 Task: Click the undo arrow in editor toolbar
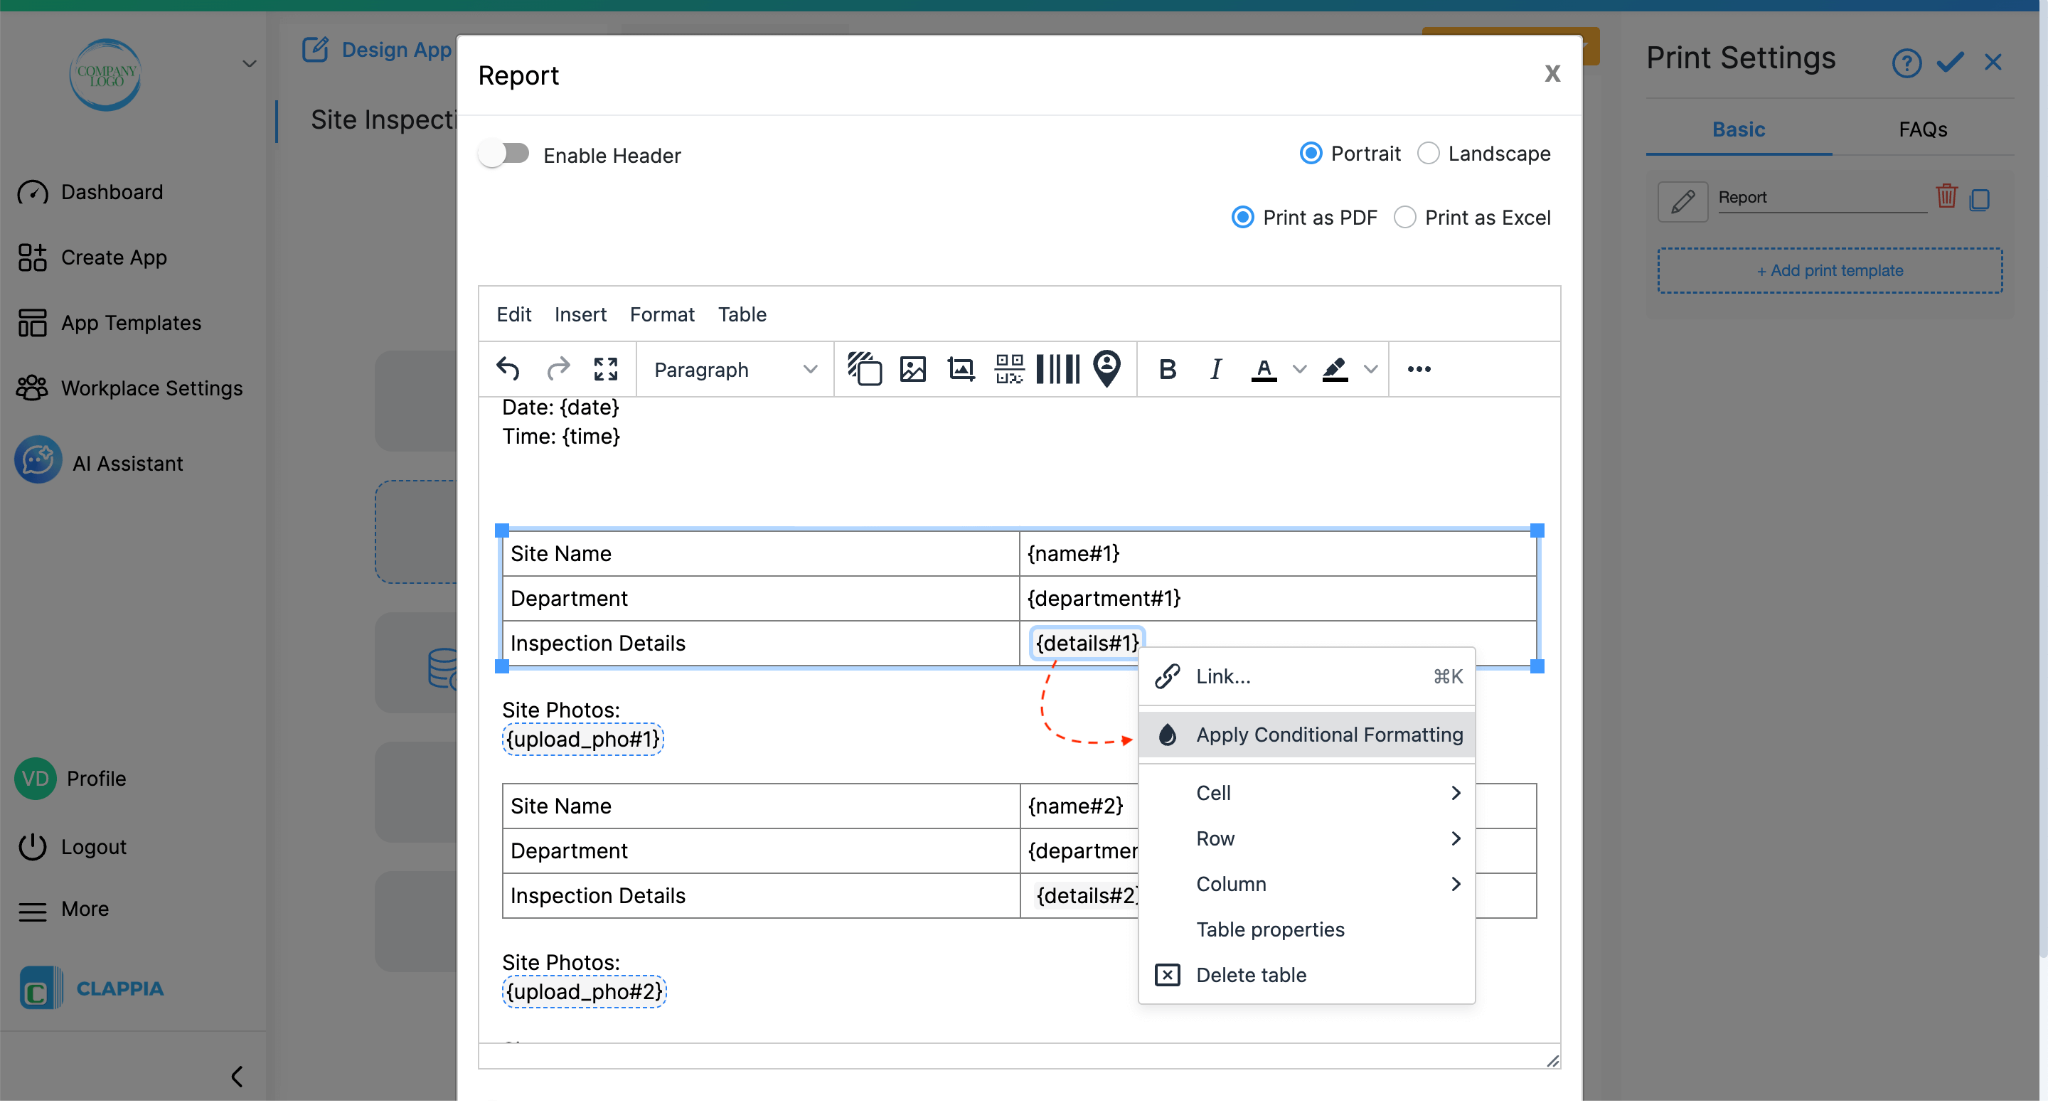(x=508, y=369)
